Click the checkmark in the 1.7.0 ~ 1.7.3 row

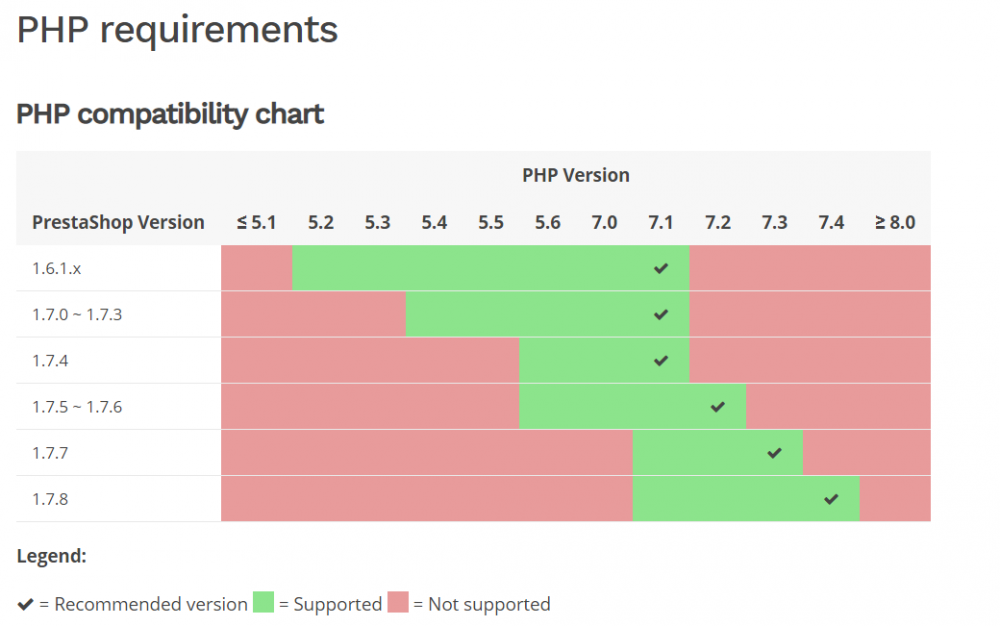(660, 314)
